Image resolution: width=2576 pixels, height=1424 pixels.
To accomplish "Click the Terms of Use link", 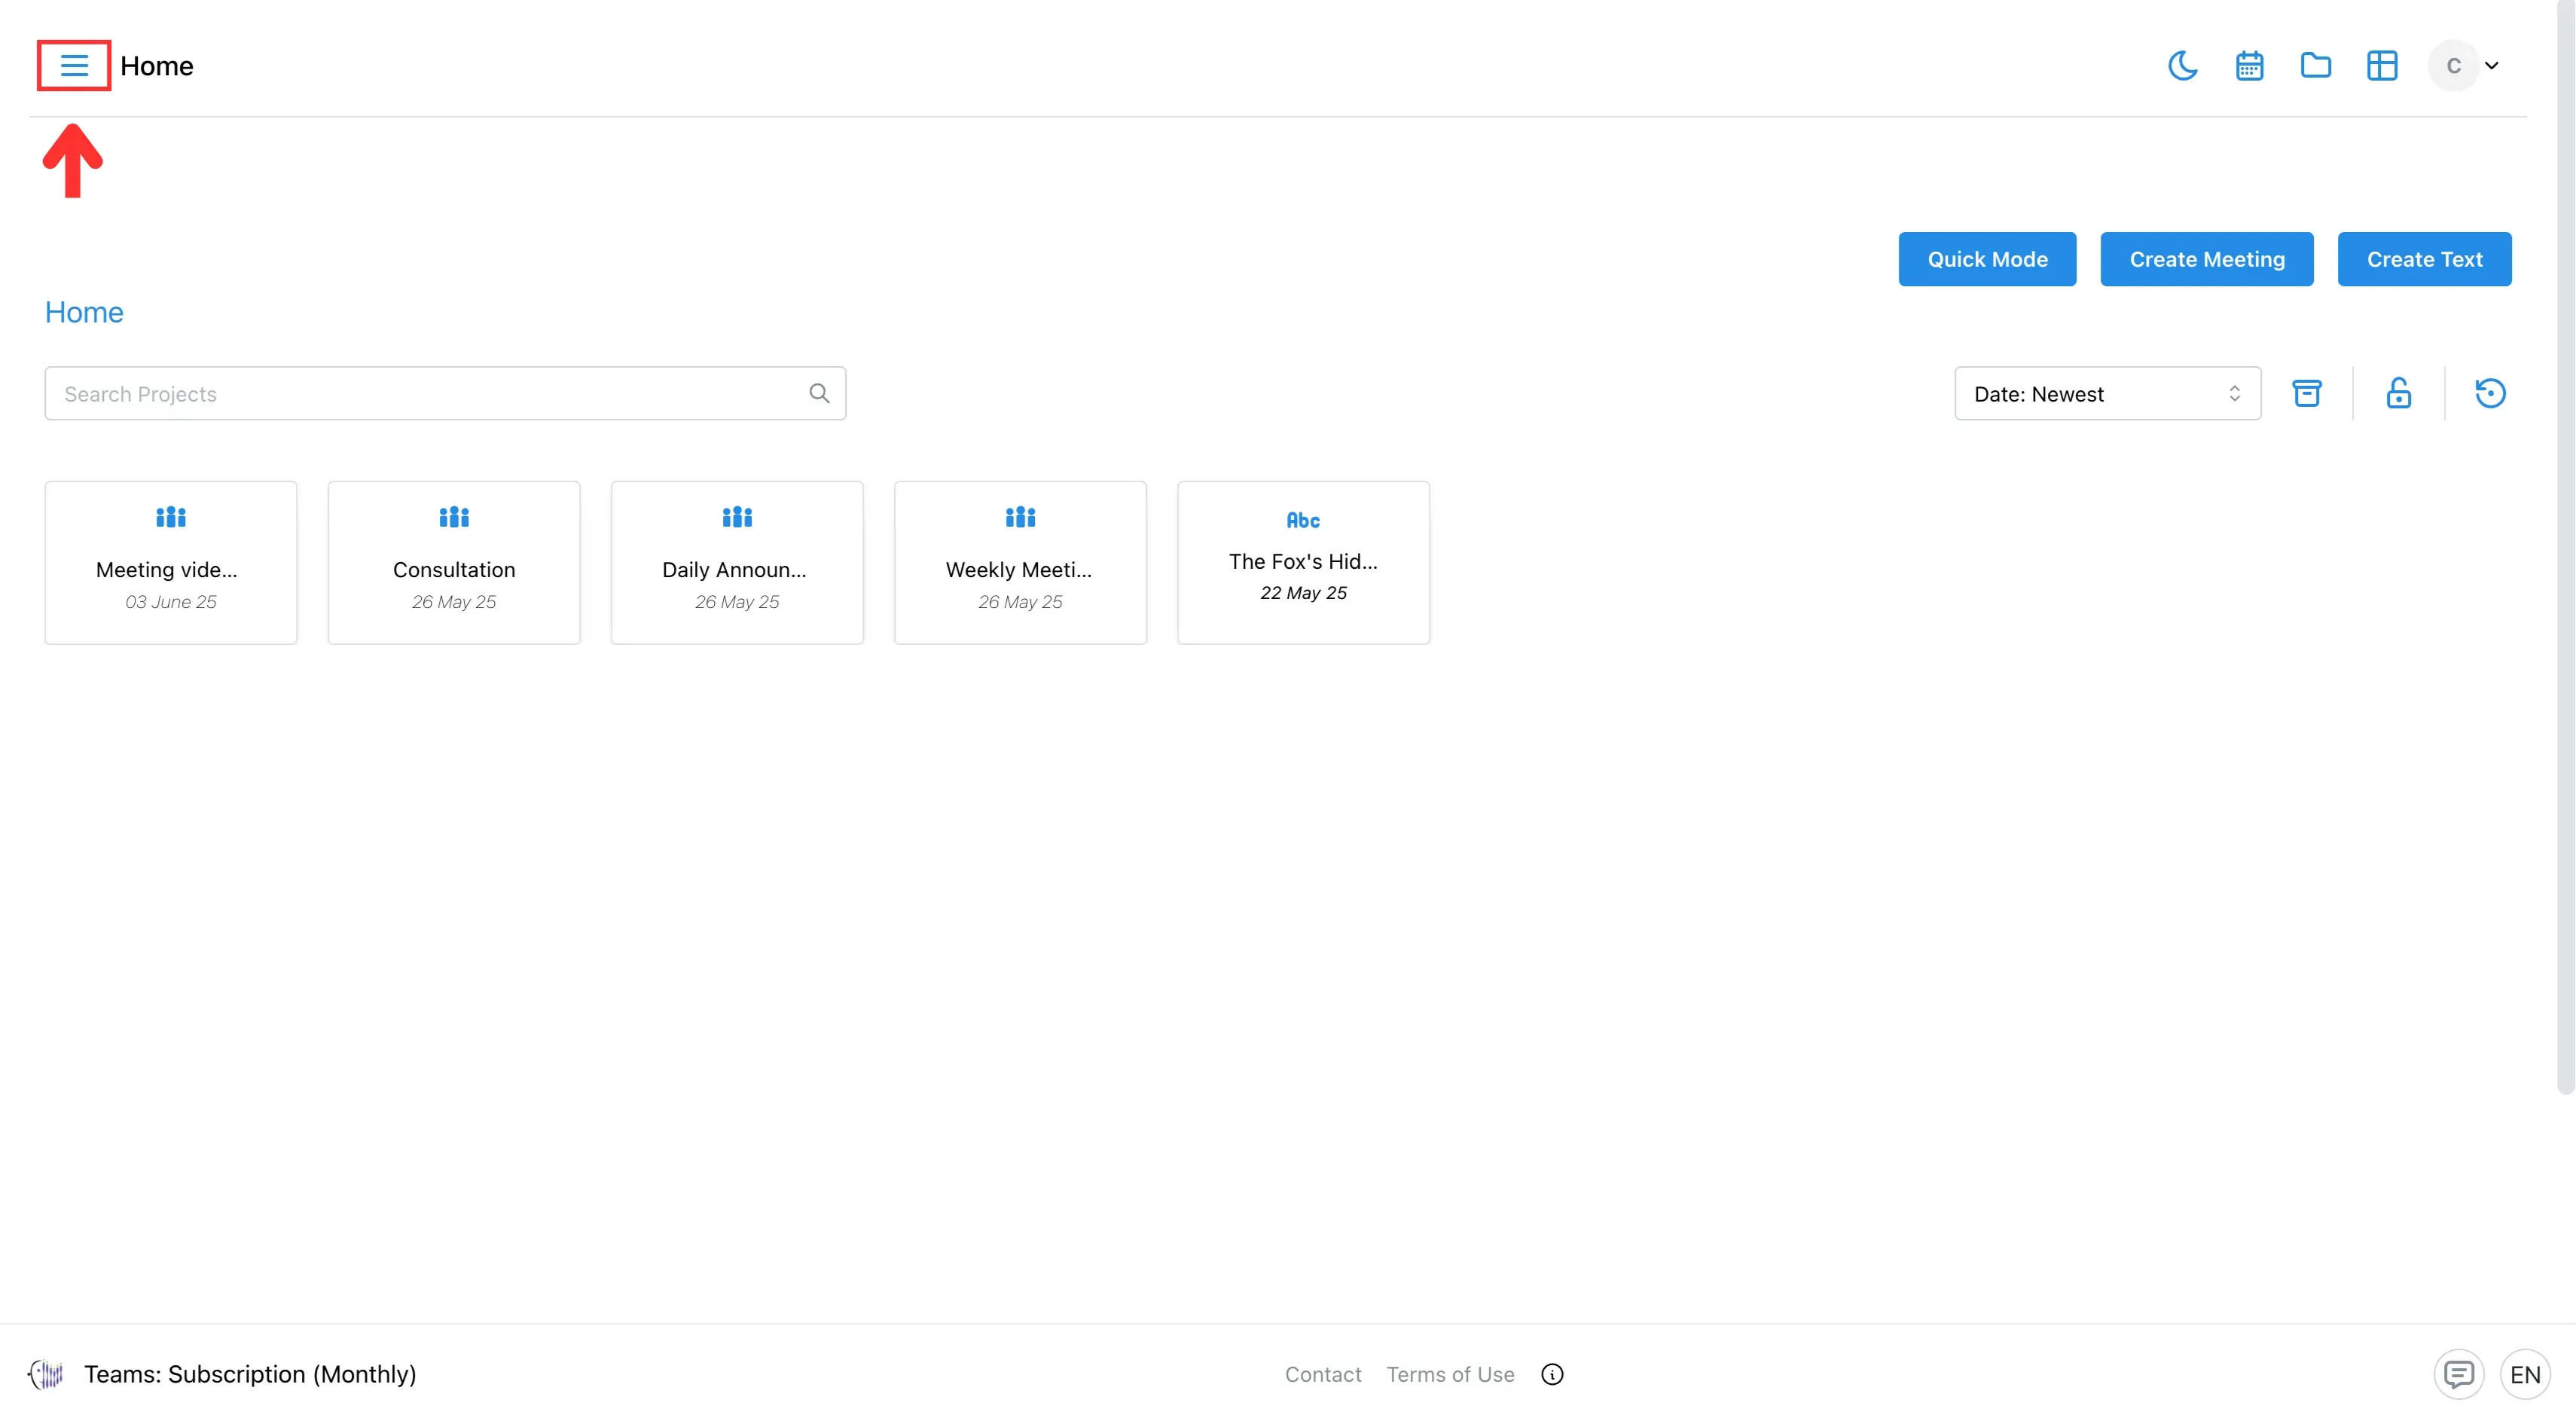I will (1450, 1374).
